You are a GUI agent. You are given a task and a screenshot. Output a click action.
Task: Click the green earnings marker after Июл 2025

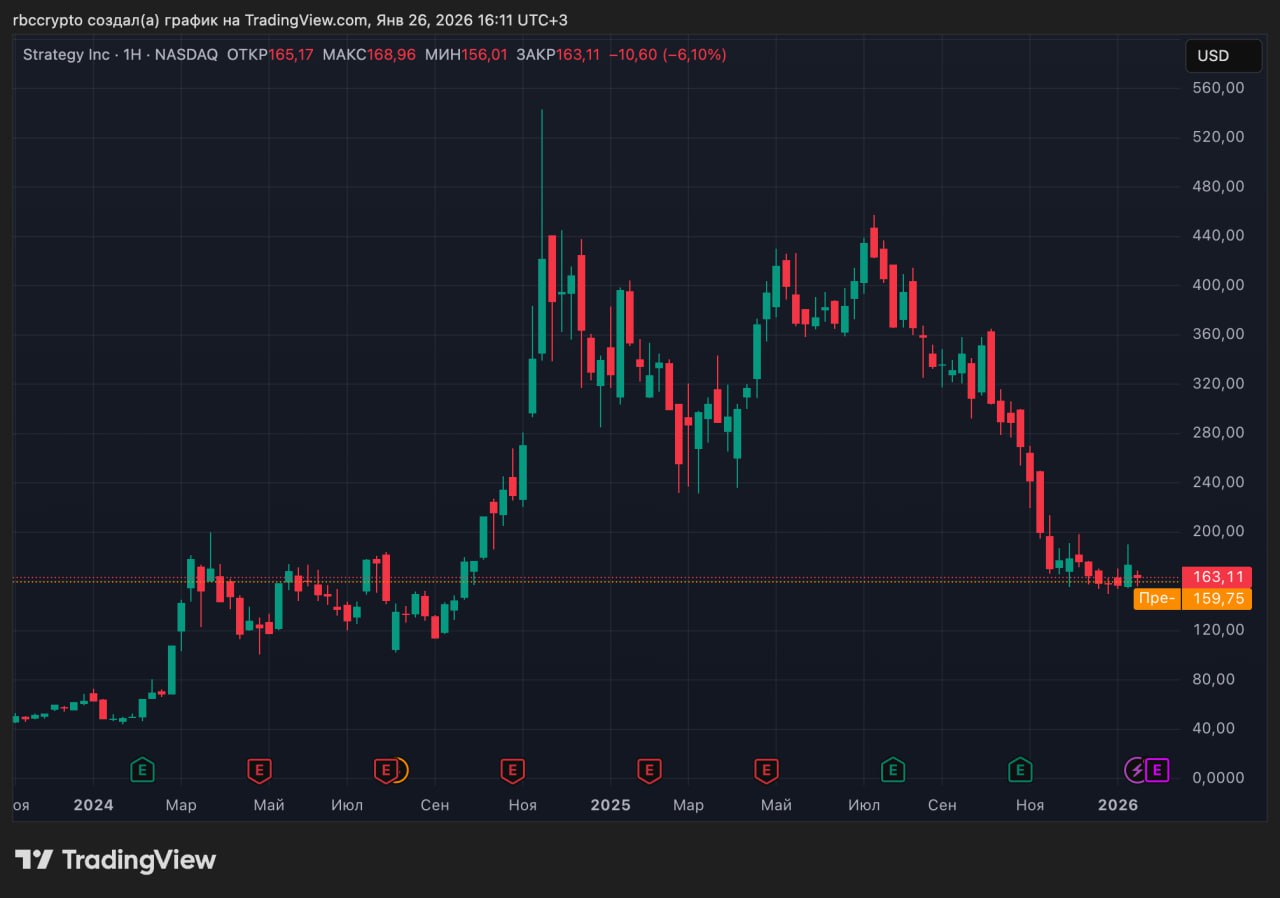pos(892,770)
